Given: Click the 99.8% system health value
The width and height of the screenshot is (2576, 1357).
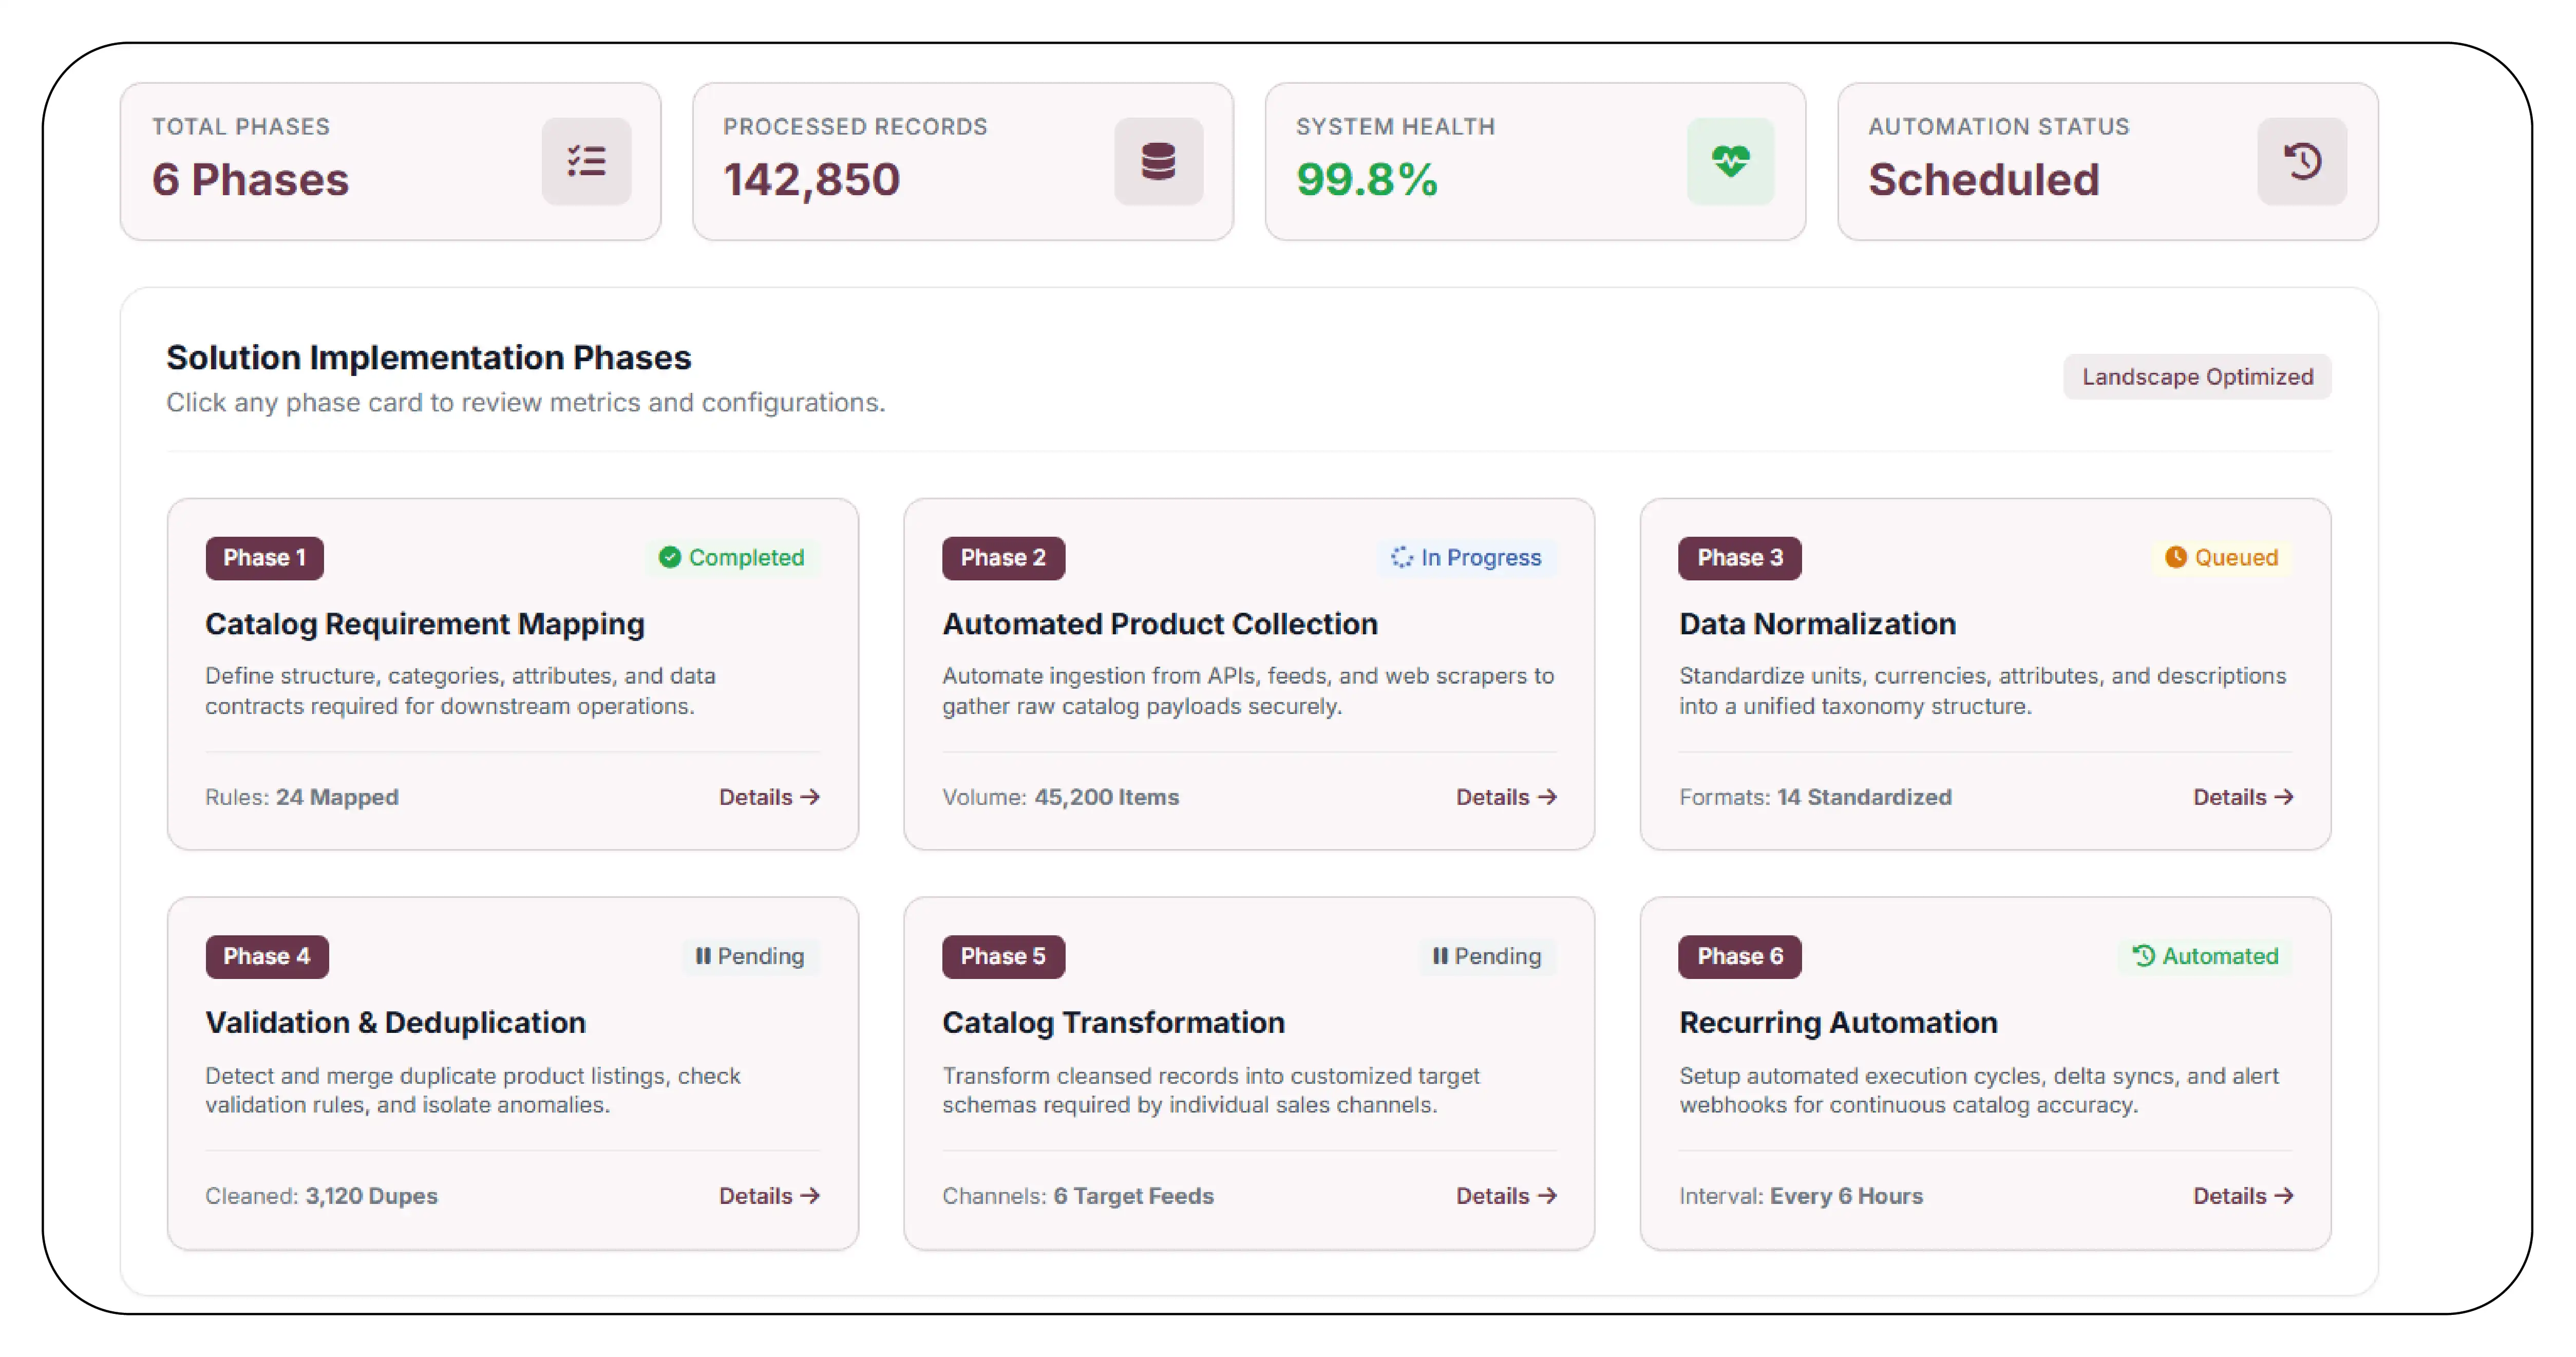Looking at the screenshot, I should [x=1367, y=180].
